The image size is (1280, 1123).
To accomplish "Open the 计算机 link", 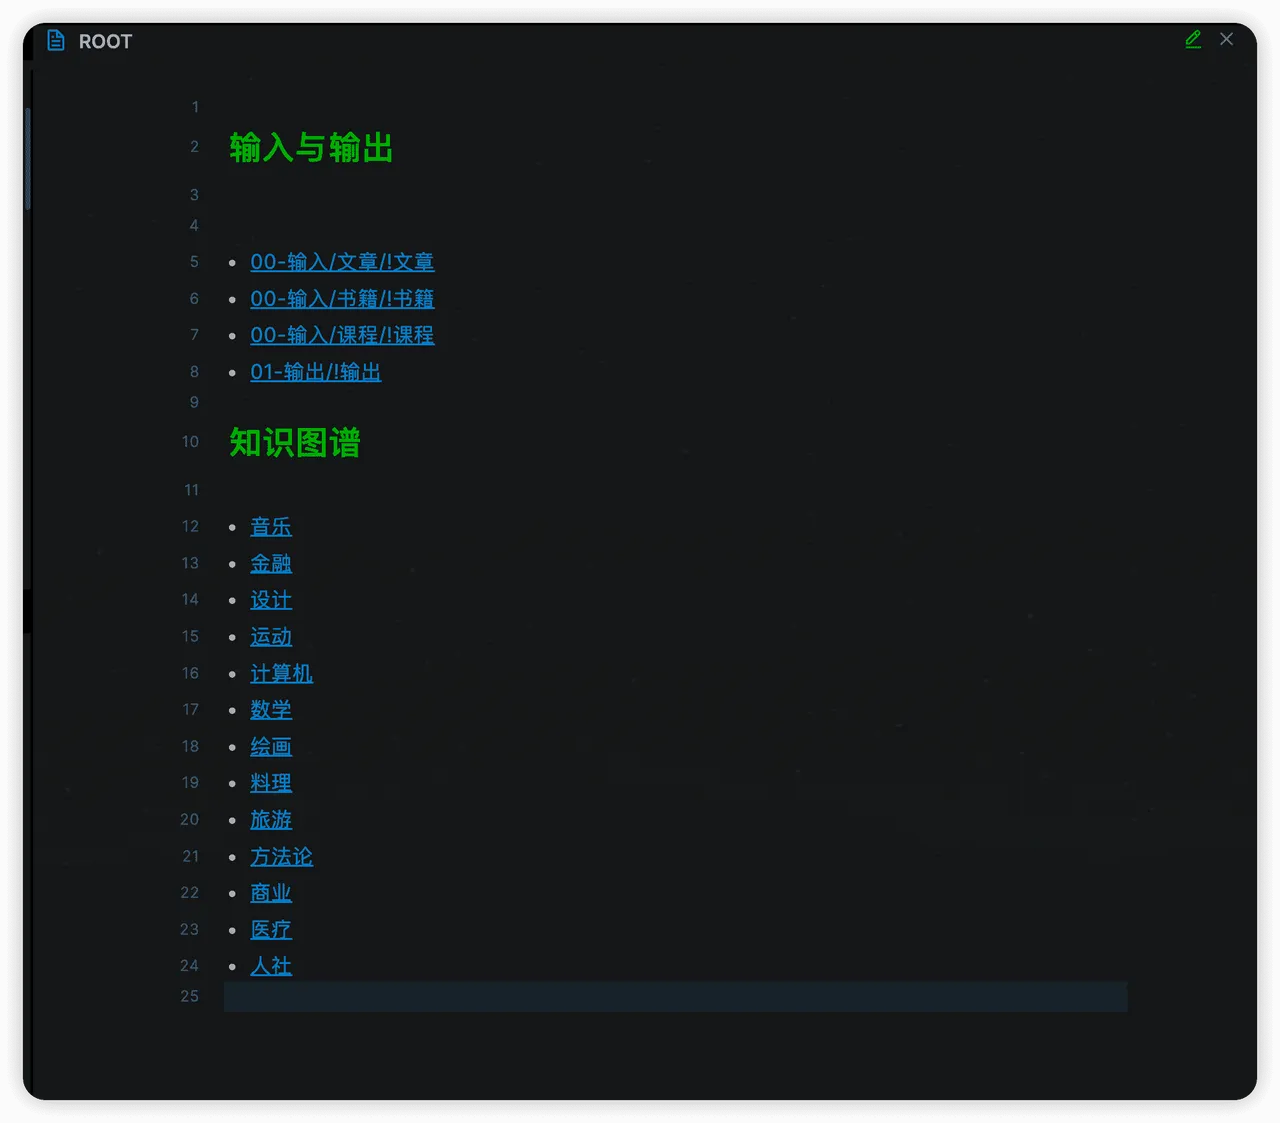I will click(281, 674).
